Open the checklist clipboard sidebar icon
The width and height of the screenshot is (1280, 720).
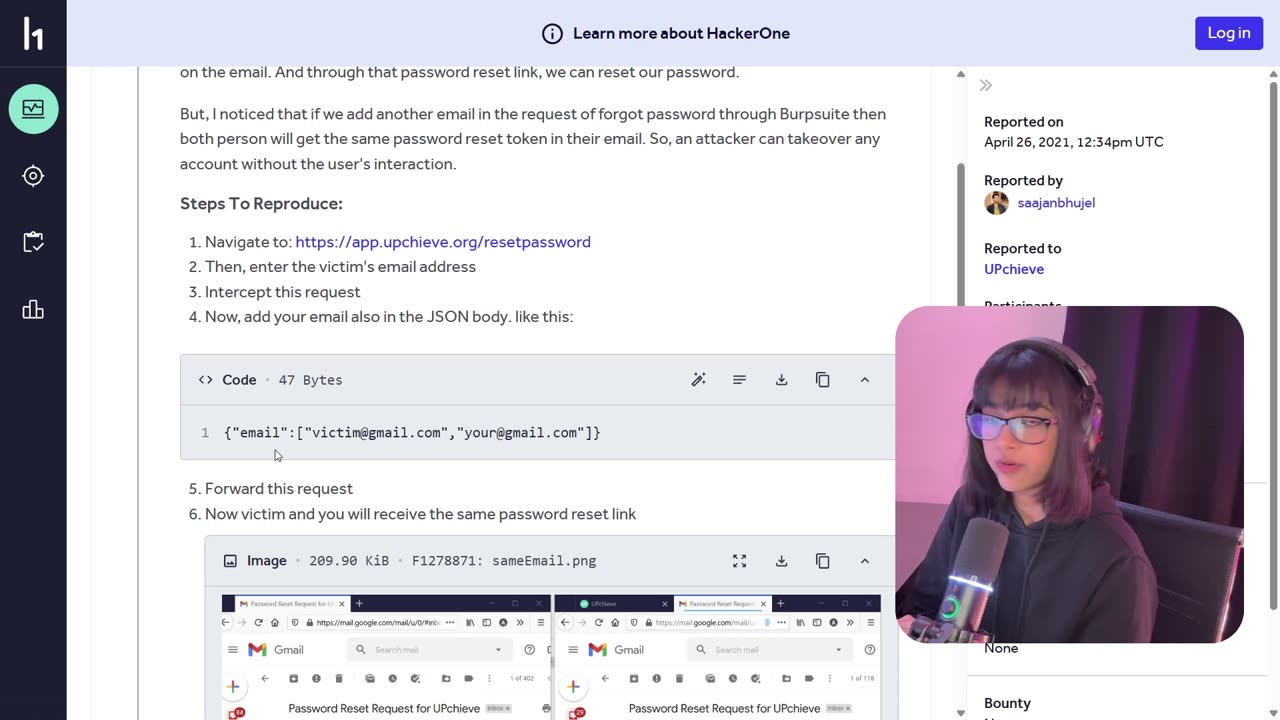tap(33, 242)
